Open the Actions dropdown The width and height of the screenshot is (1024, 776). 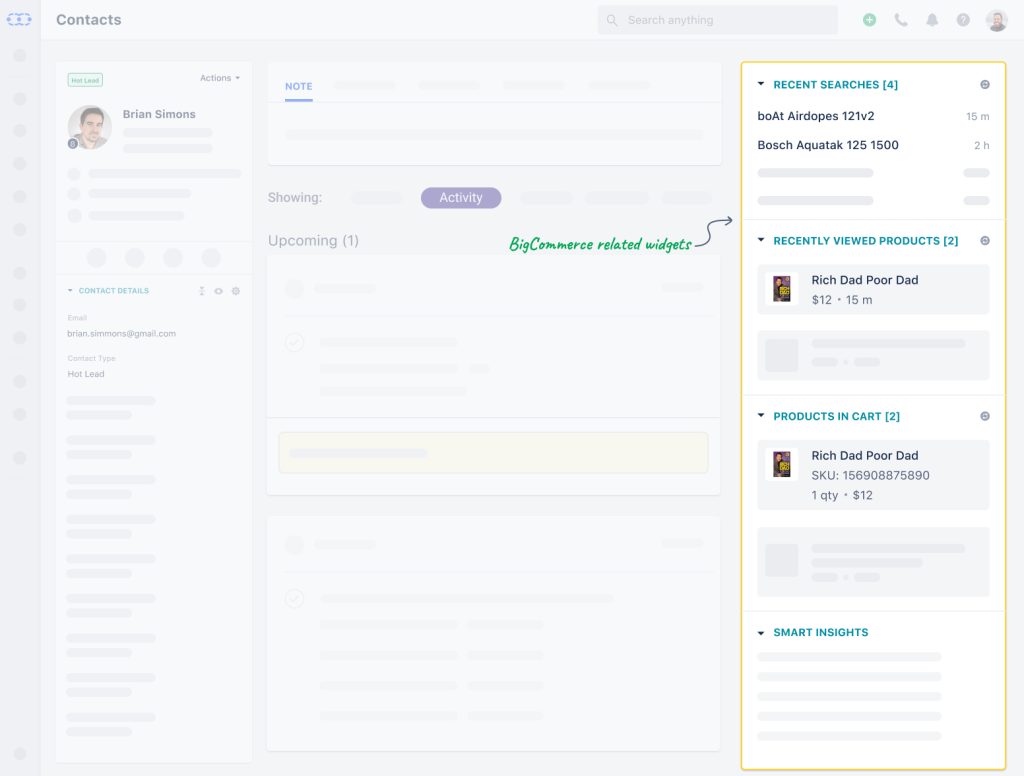point(218,77)
